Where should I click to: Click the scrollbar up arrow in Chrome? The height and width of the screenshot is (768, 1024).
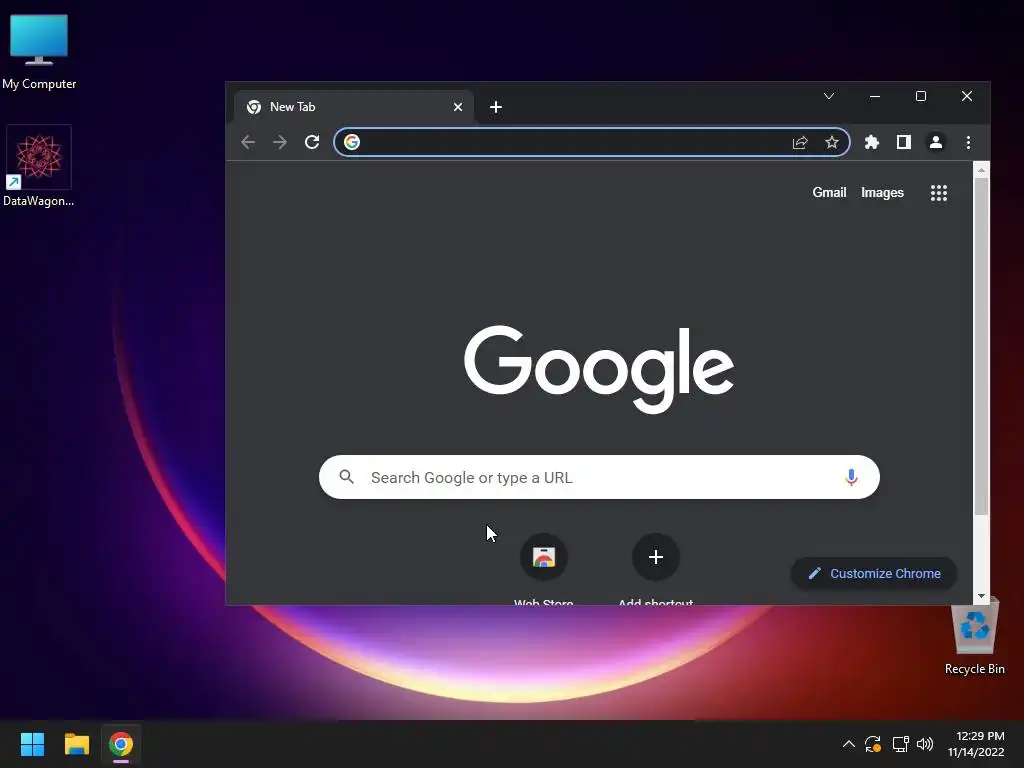coord(981,170)
